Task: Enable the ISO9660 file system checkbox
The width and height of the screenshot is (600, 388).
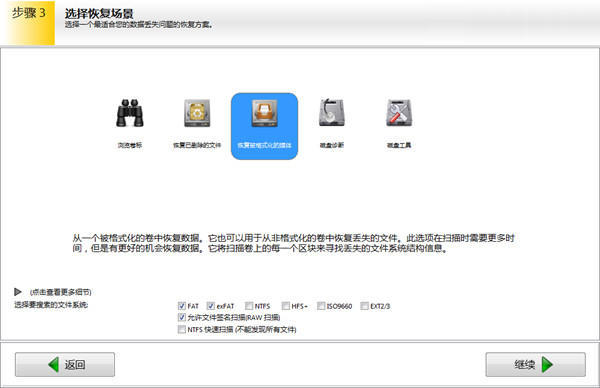Action: (321, 306)
